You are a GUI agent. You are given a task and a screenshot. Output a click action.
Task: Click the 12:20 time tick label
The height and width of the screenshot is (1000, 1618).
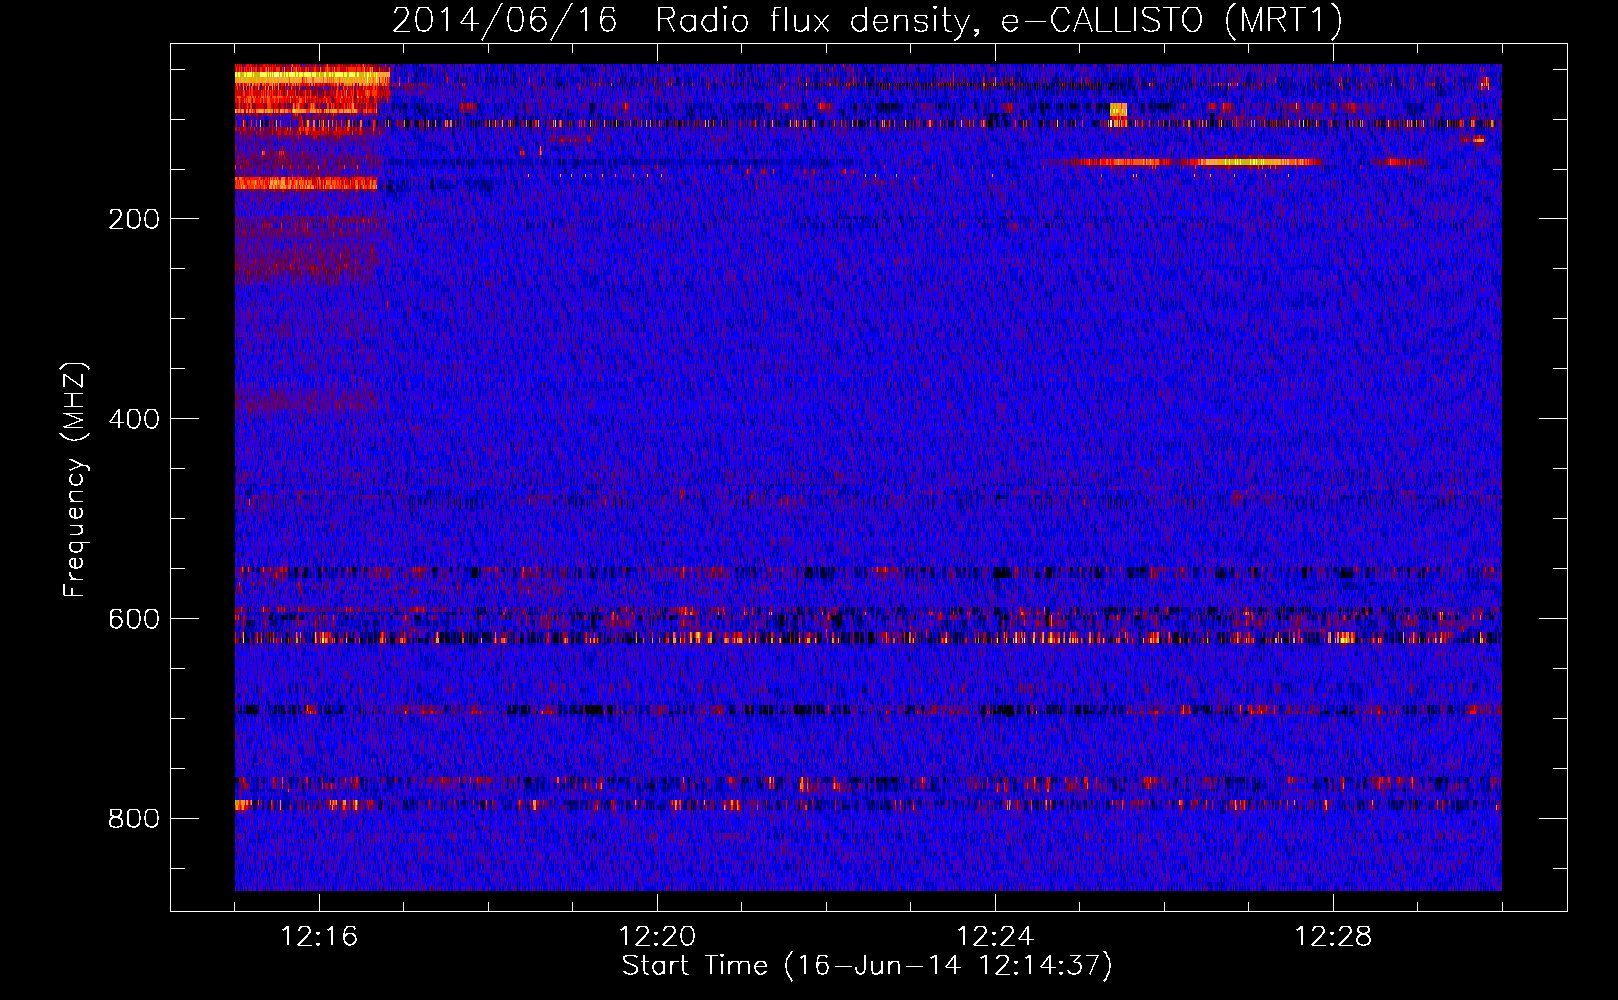coord(657,937)
